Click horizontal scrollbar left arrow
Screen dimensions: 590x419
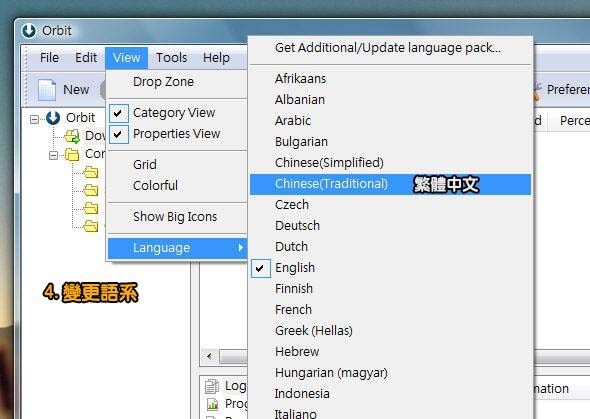point(209,356)
